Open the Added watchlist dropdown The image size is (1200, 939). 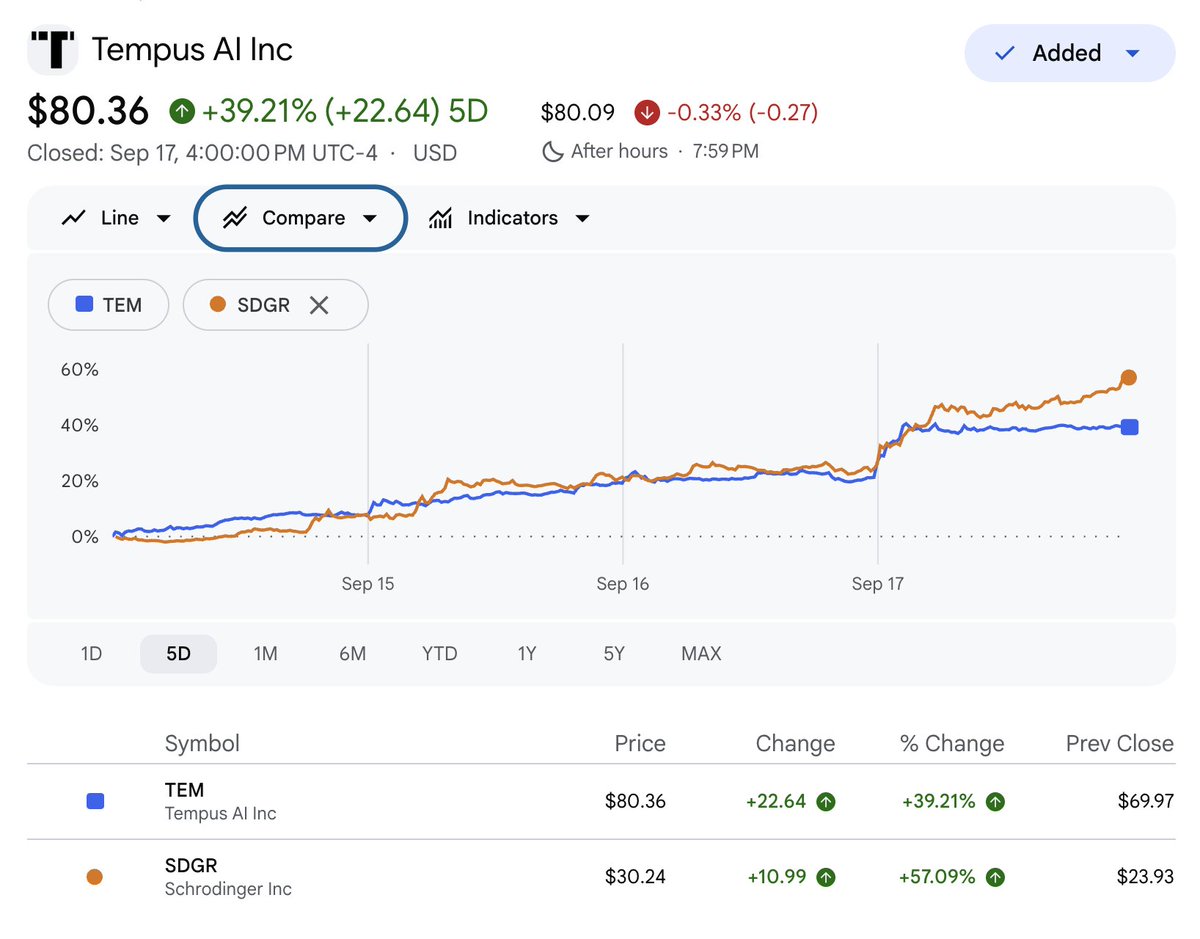pos(1069,53)
